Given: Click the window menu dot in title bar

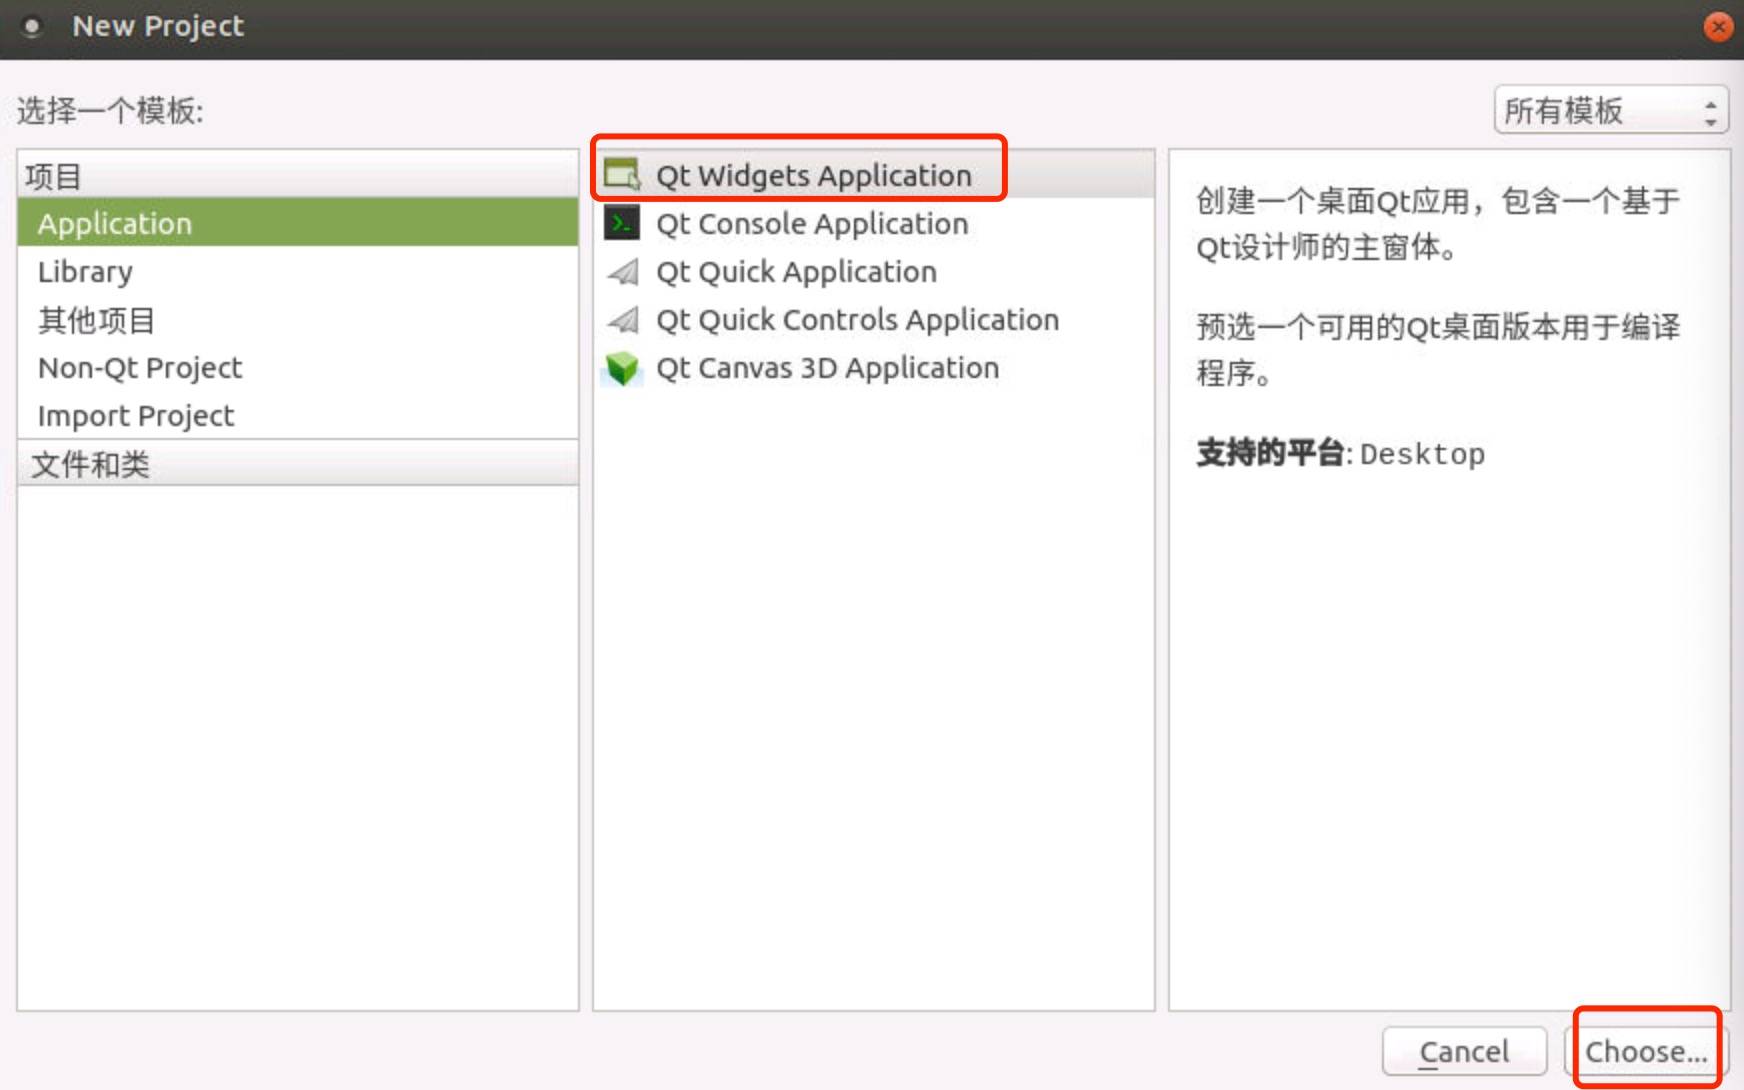Looking at the screenshot, I should click(32, 27).
